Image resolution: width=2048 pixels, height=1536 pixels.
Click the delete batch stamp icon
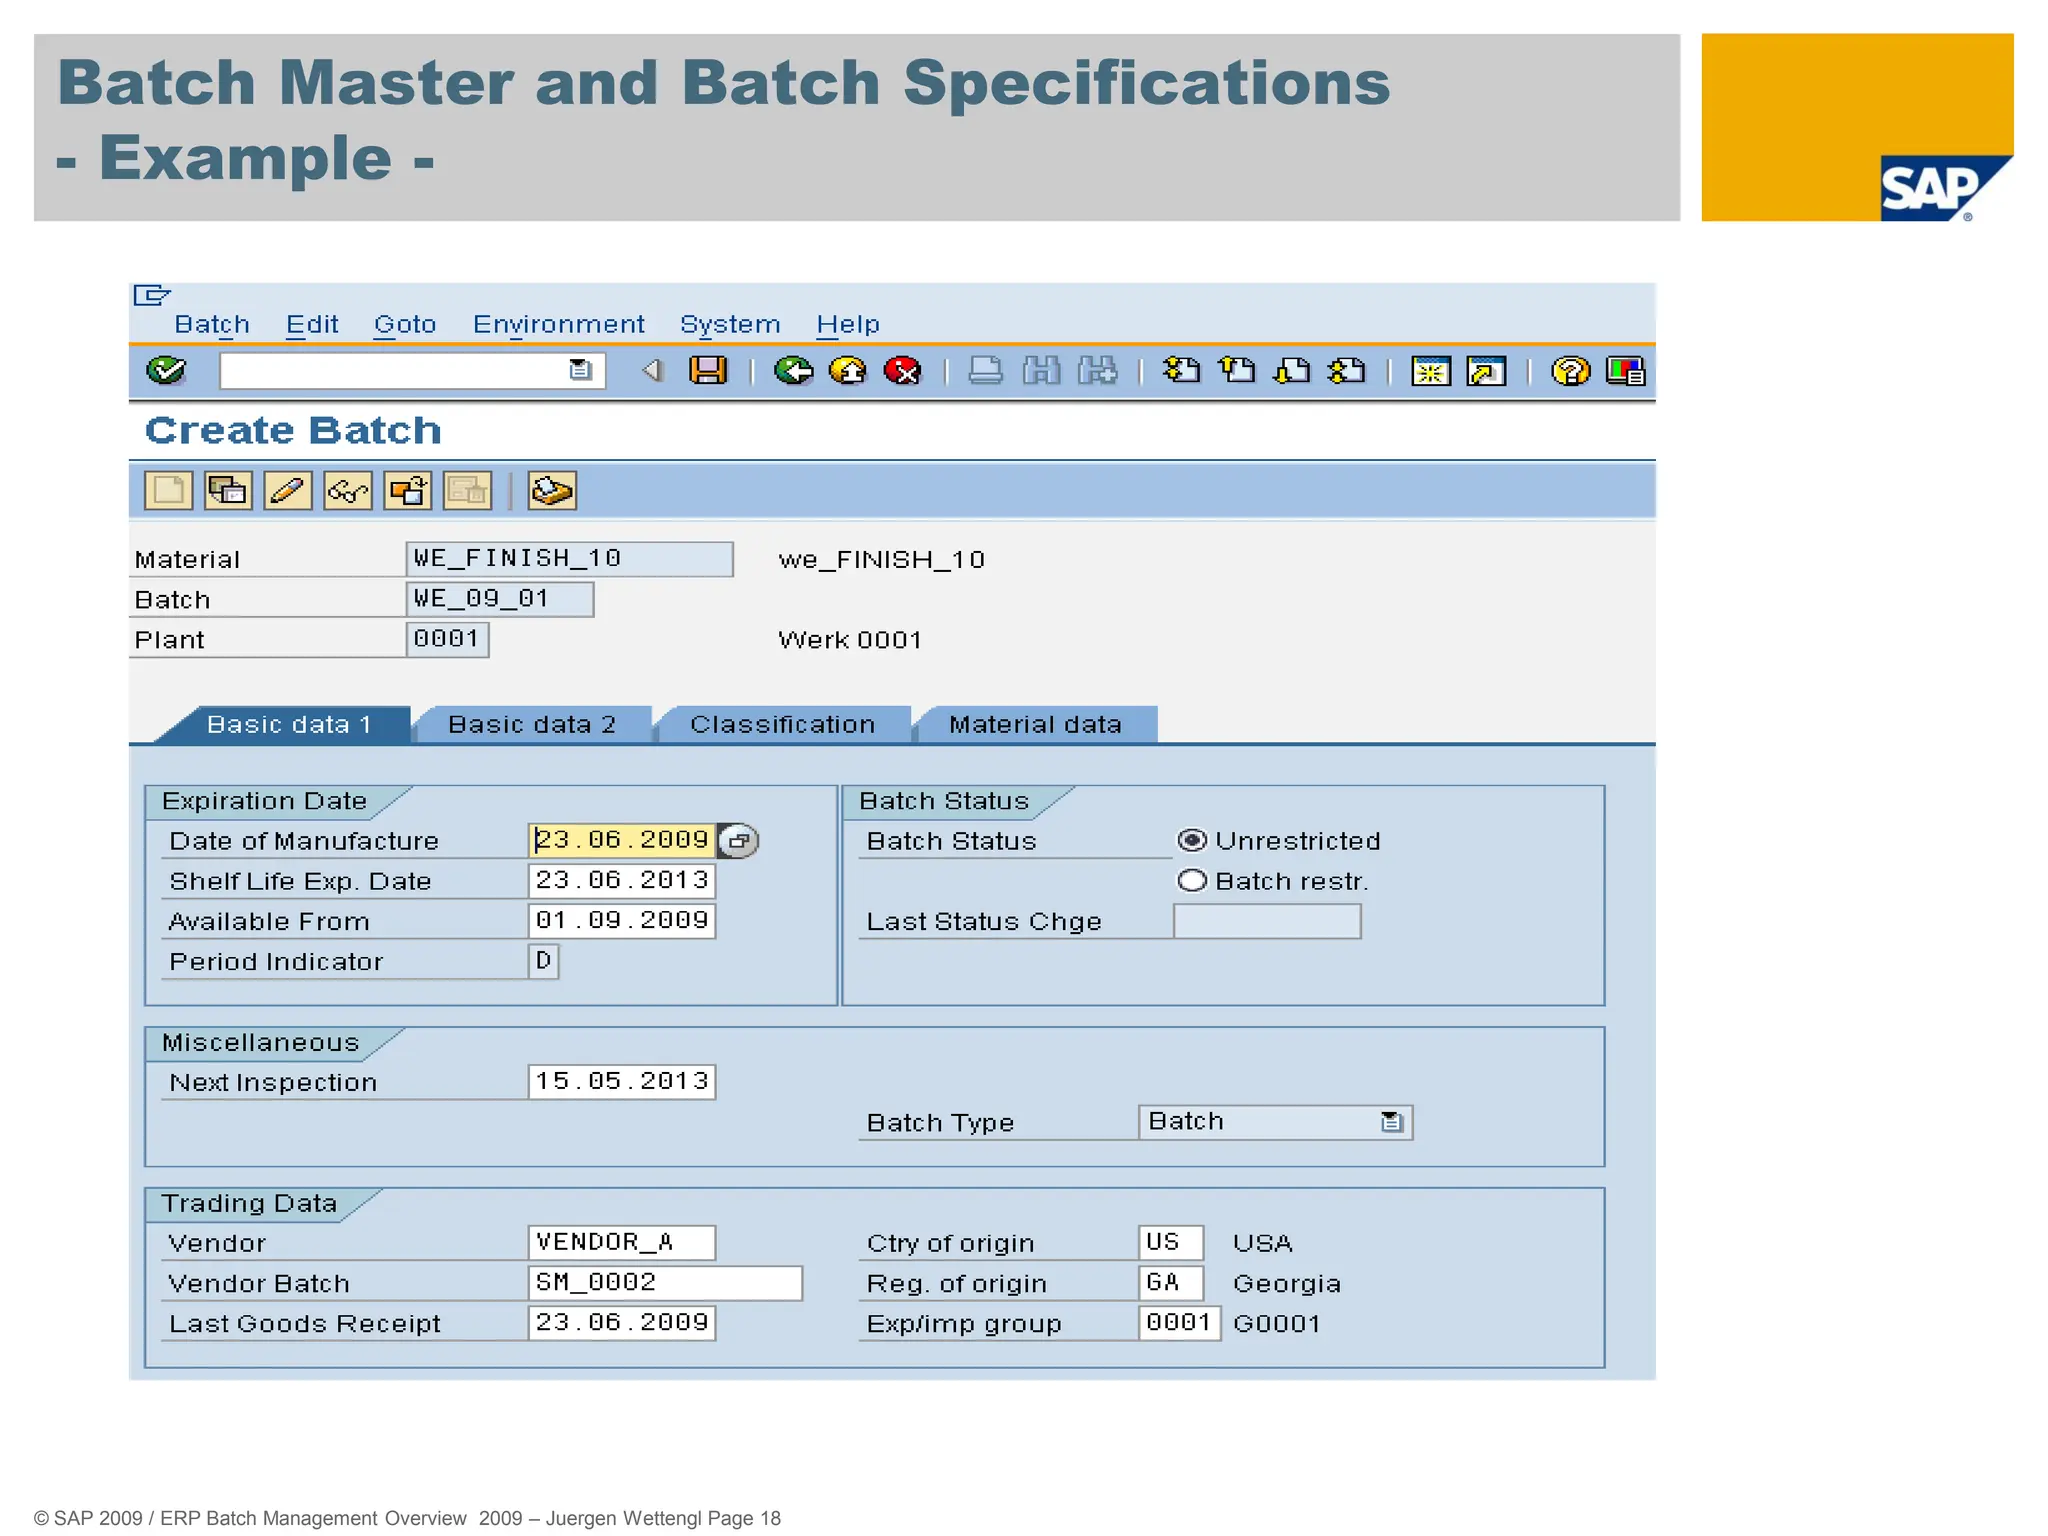[x=552, y=491]
